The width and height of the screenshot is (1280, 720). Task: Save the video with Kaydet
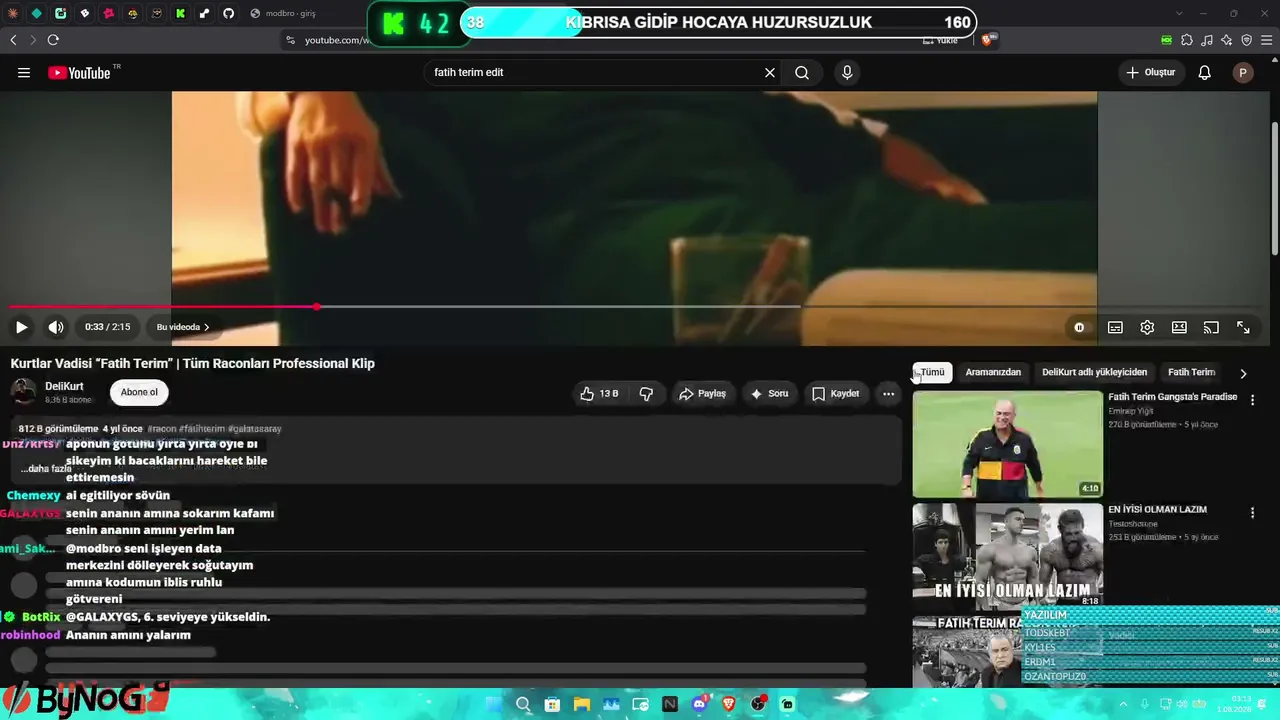pyautogui.click(x=836, y=394)
